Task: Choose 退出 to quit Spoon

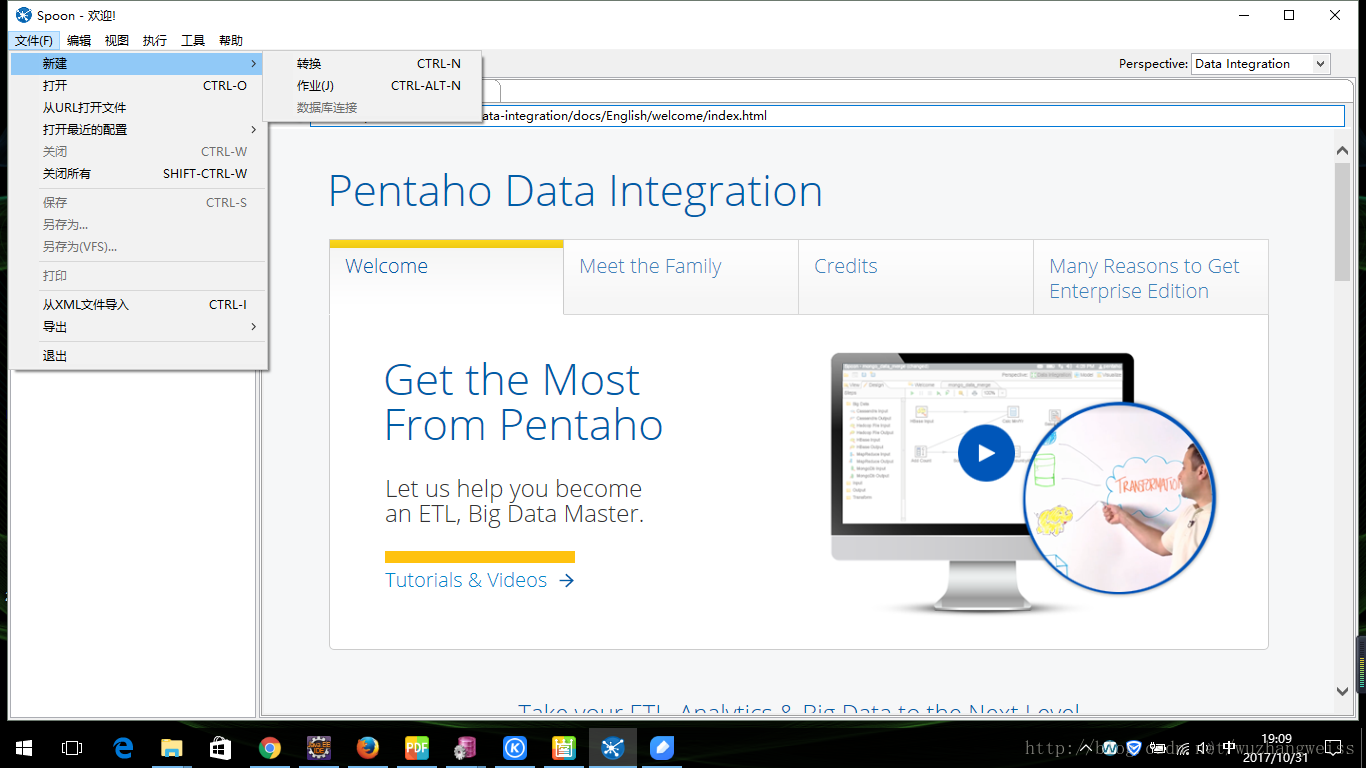Action: (x=137, y=355)
